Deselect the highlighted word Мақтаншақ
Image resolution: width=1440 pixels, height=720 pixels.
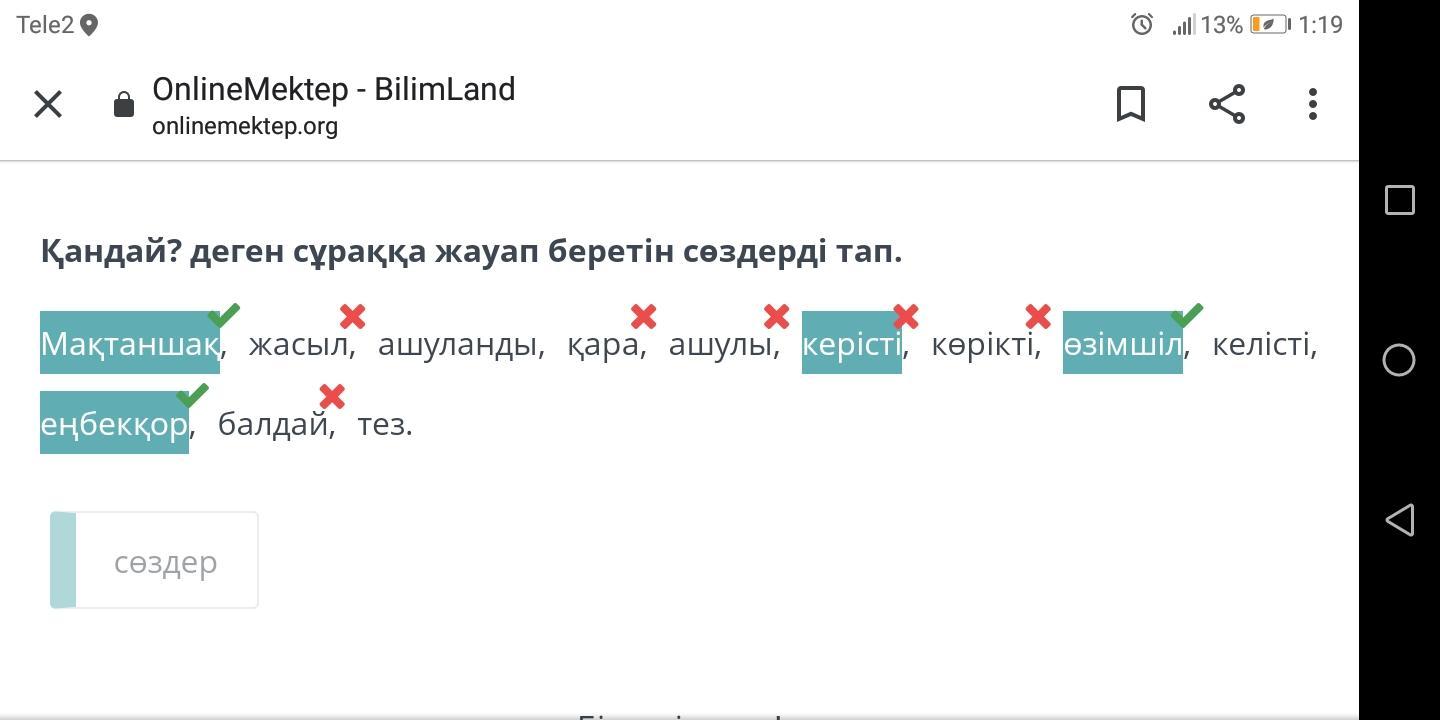[130, 343]
